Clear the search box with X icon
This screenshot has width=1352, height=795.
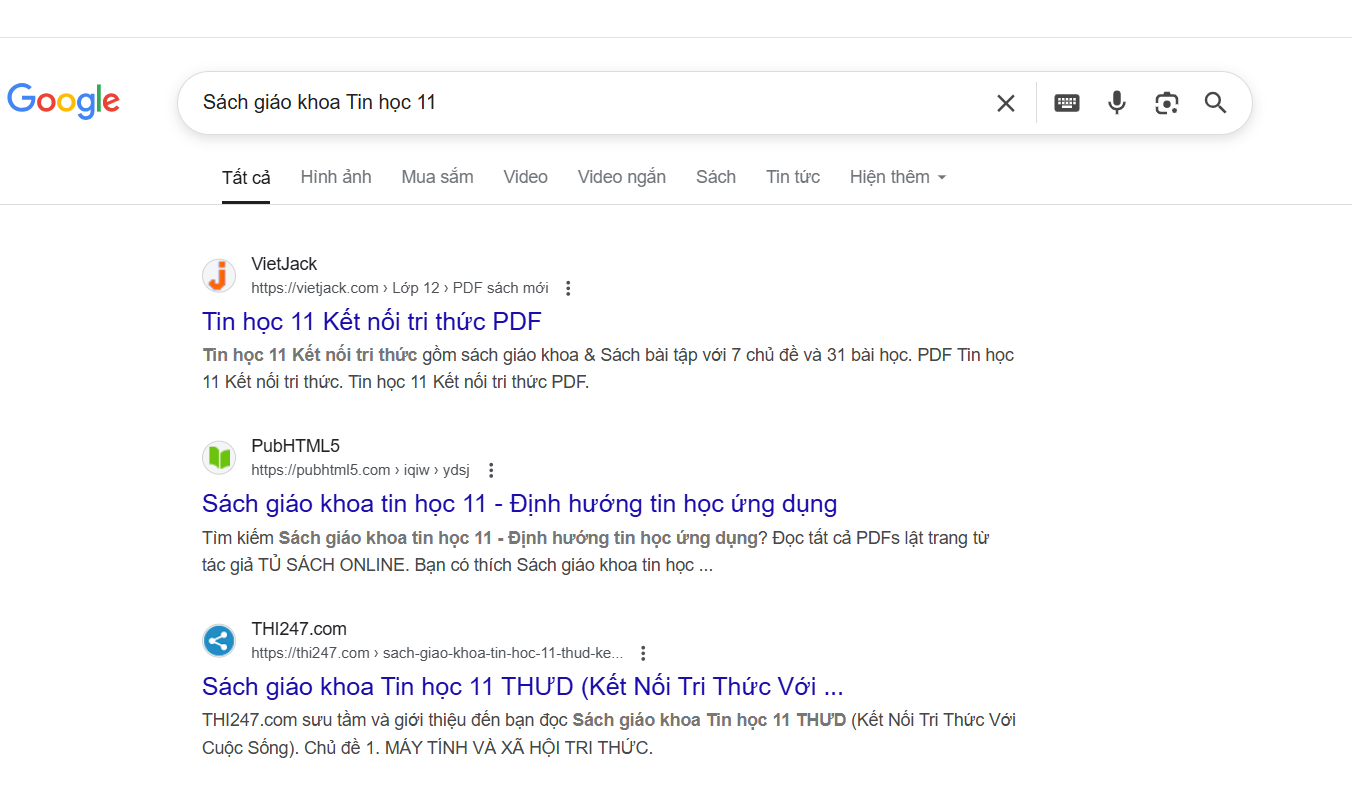pyautogui.click(x=1006, y=103)
